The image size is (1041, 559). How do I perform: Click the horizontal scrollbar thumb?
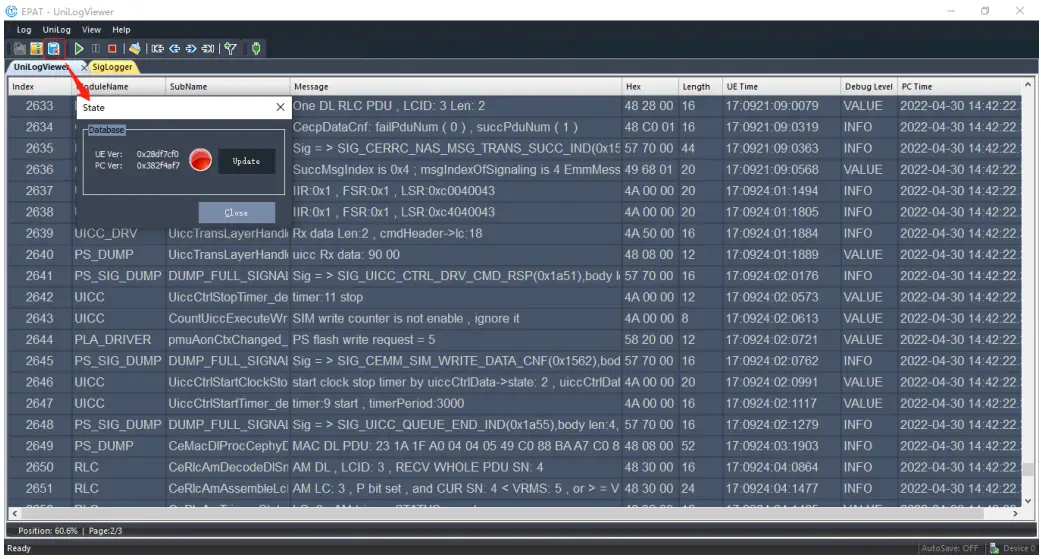501,513
